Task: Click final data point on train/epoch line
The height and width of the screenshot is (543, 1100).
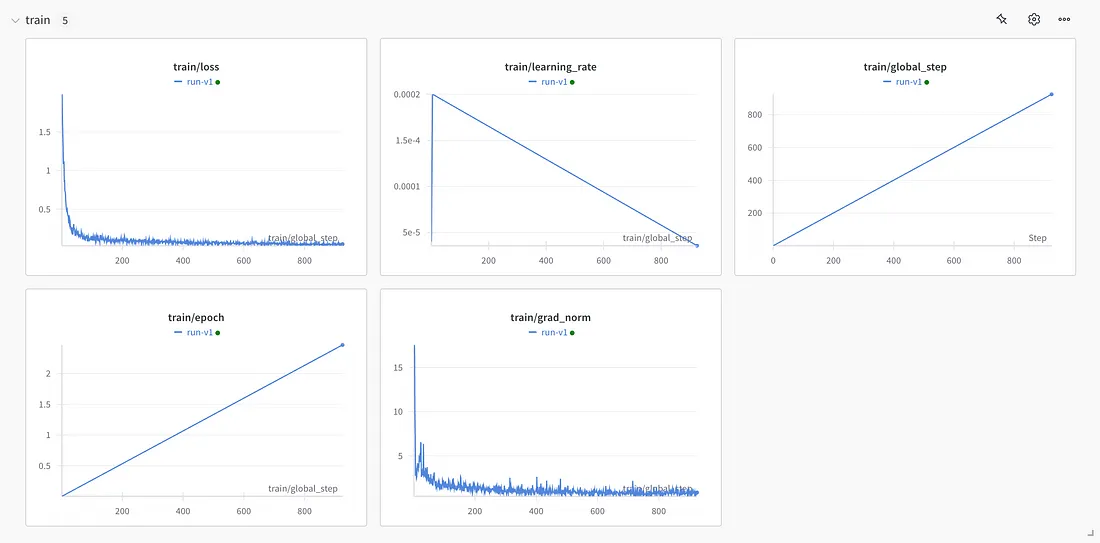Action: point(342,344)
